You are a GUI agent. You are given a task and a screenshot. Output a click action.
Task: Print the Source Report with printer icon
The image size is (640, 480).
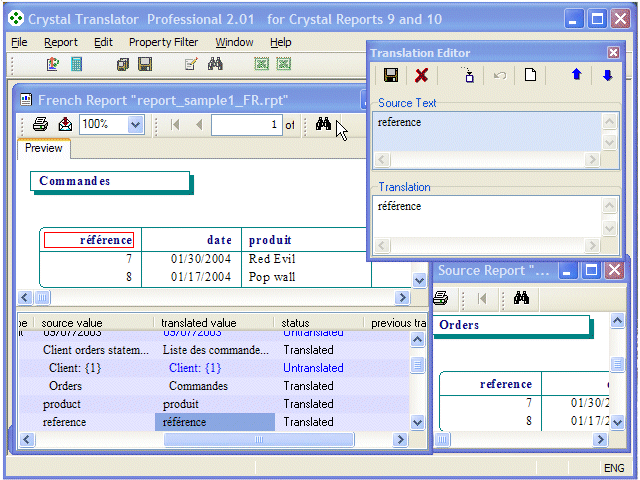coord(441,298)
